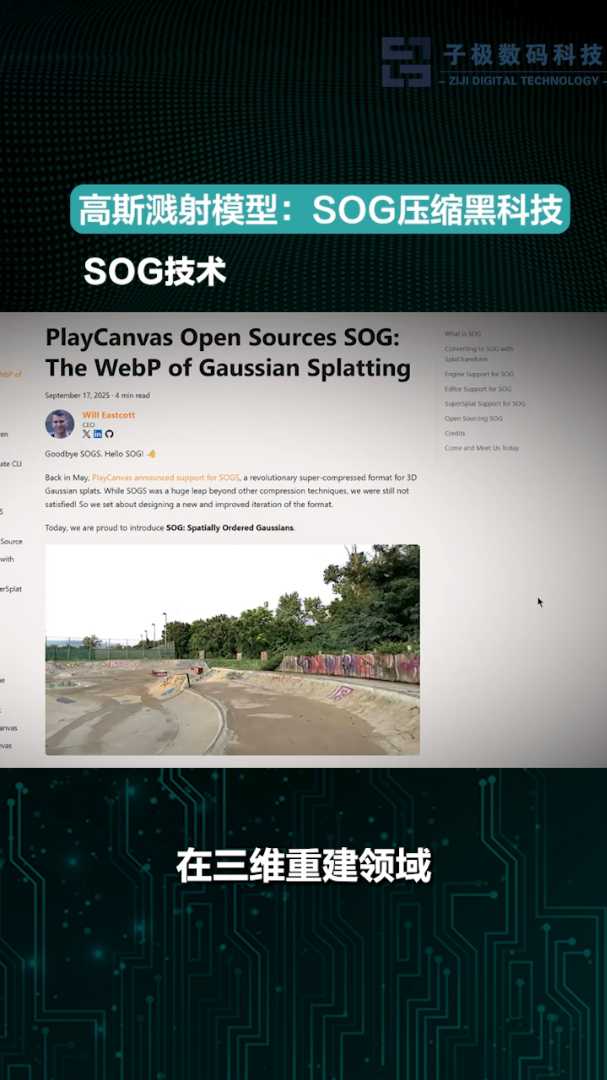The width and height of the screenshot is (607, 1080).
Task: Click the 'September 17, 2025 · 4 min read' text
Action: pyautogui.click(x=97, y=395)
